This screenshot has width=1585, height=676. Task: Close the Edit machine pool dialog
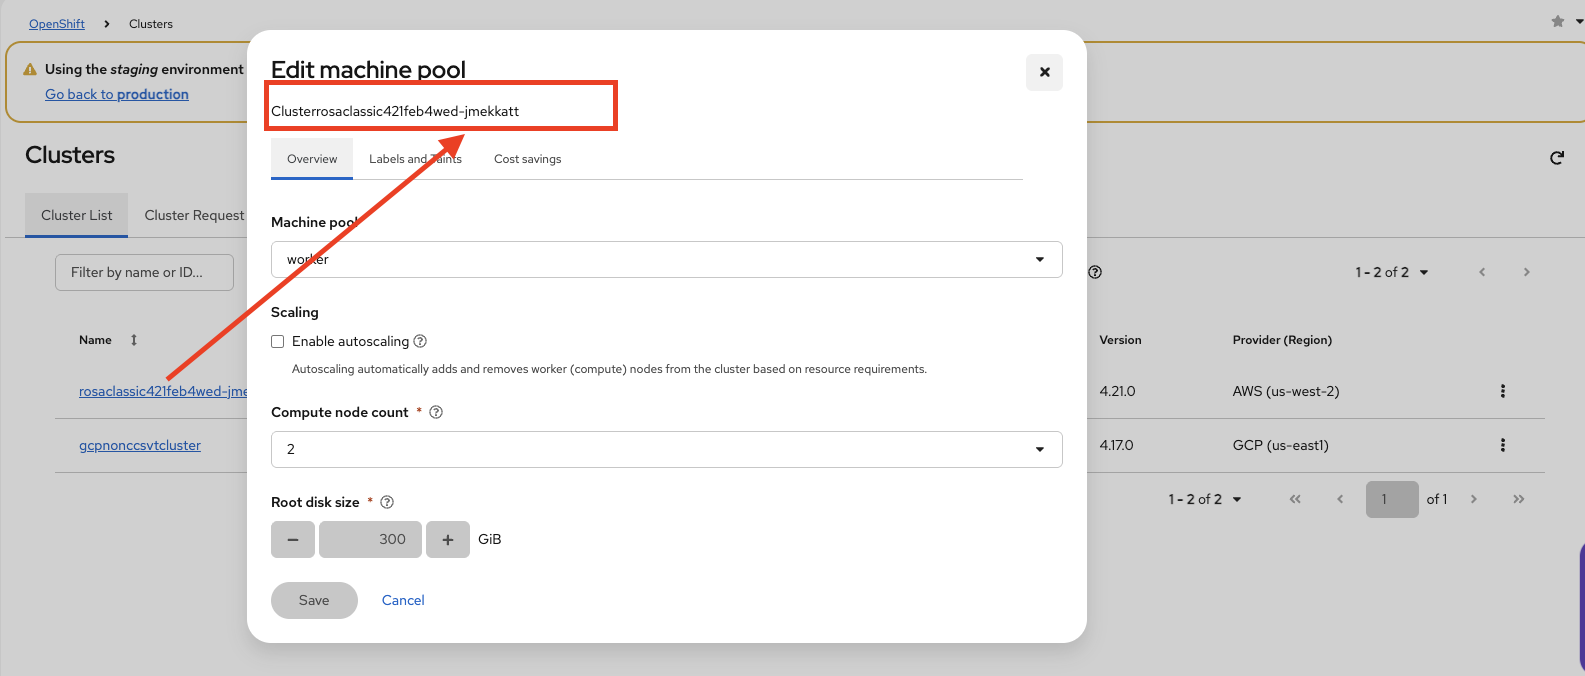tap(1044, 72)
